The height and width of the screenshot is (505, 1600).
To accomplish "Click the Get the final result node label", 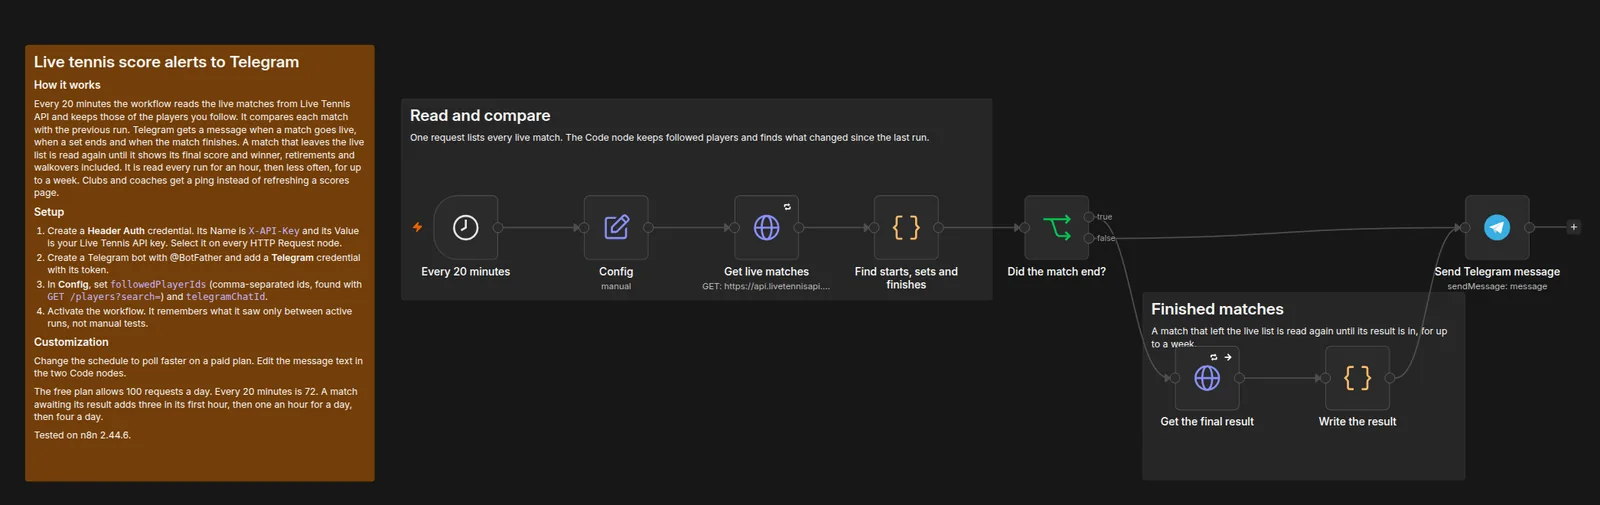I will (x=1207, y=422).
